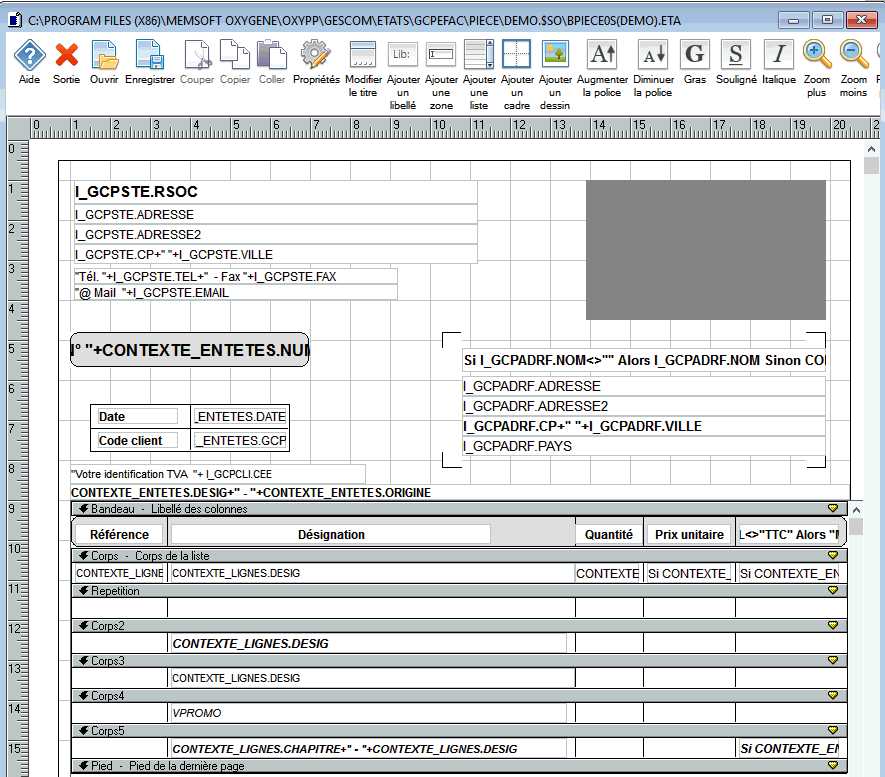
Task: Collapse the Corps5 section arrow
Action: tap(84, 731)
